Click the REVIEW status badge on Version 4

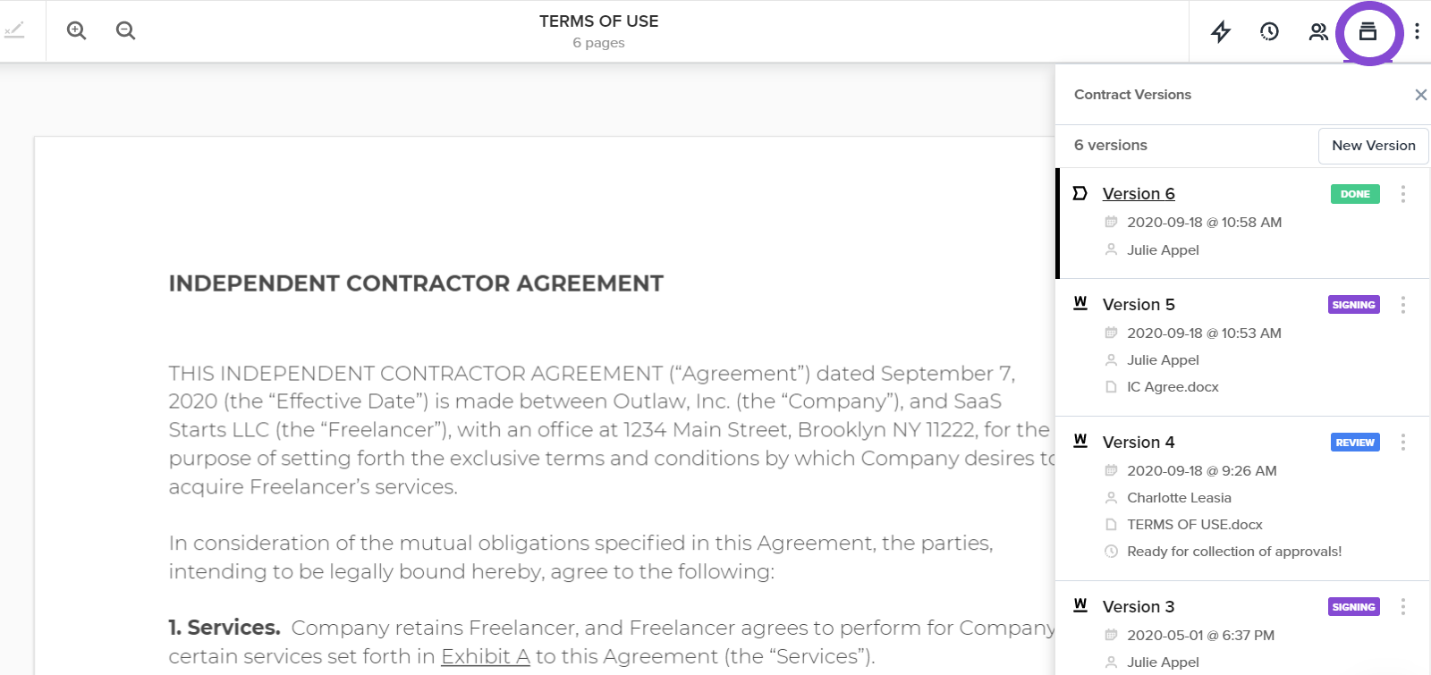point(1355,442)
